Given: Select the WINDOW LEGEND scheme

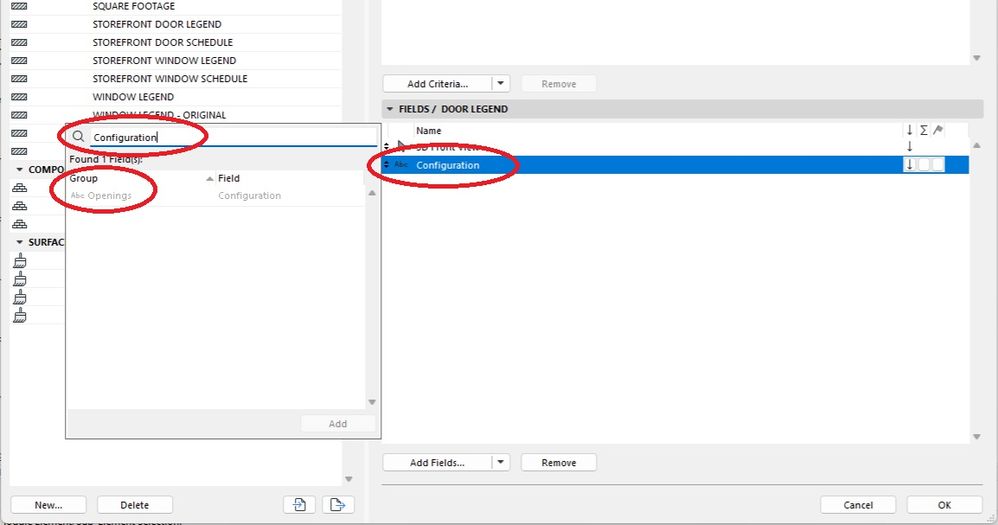Looking at the screenshot, I should point(133,97).
